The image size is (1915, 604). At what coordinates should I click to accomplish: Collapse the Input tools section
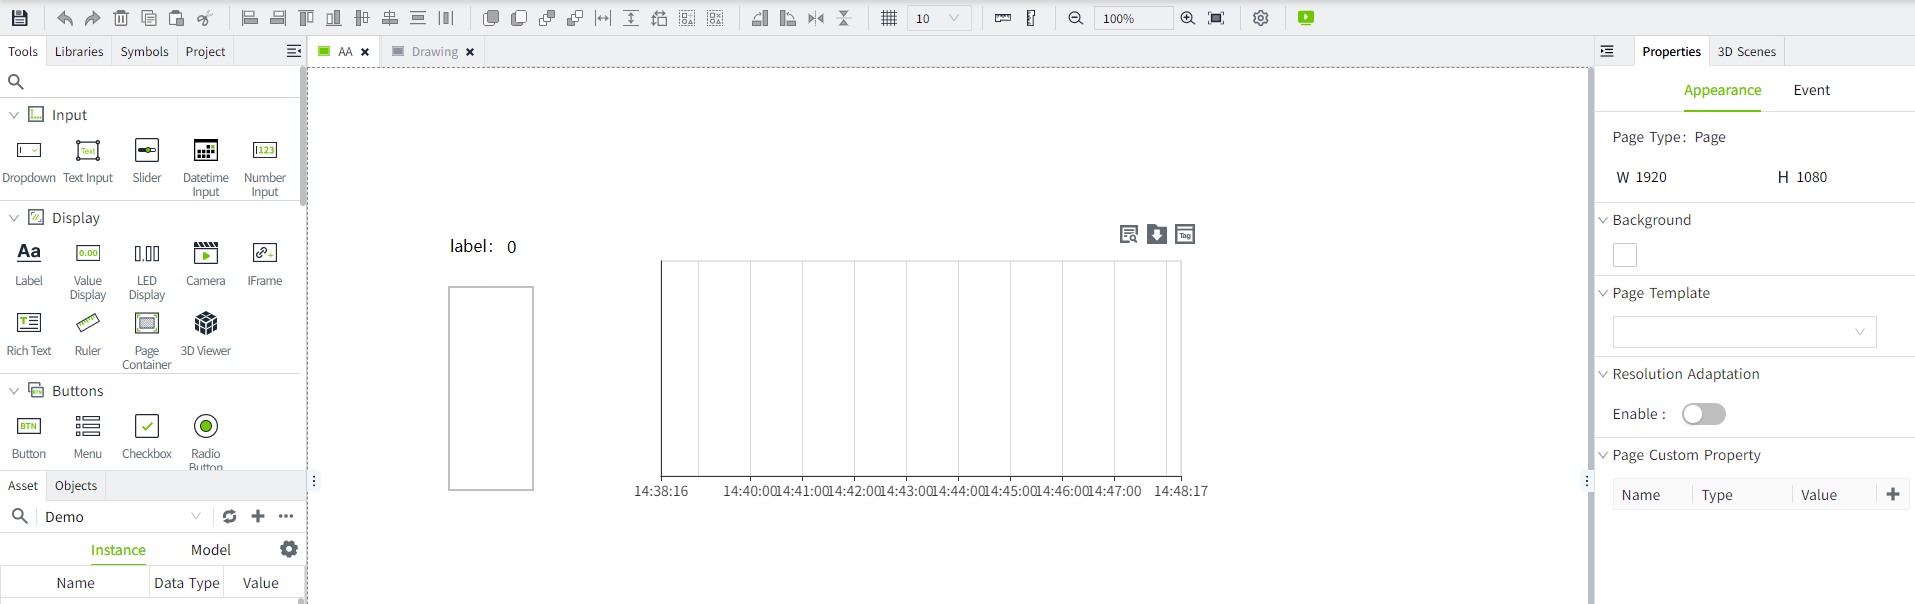pos(14,115)
